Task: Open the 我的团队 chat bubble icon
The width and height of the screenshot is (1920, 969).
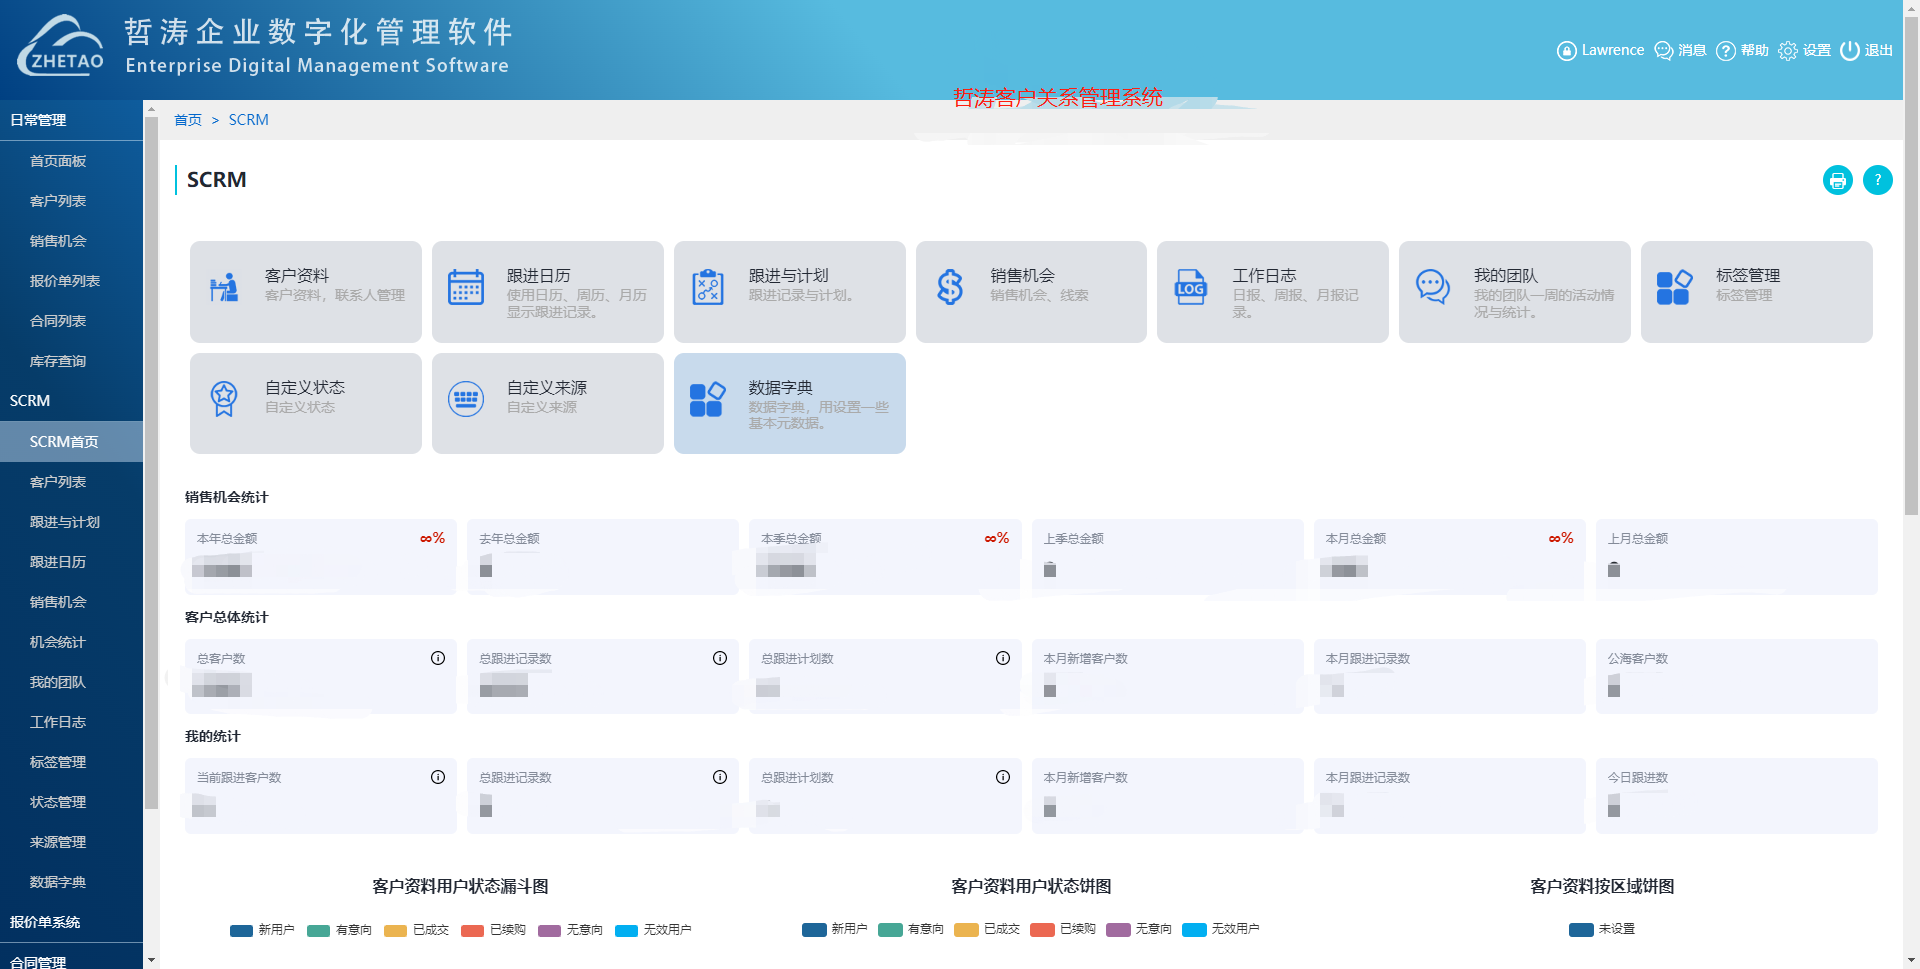Action: pos(1433,287)
